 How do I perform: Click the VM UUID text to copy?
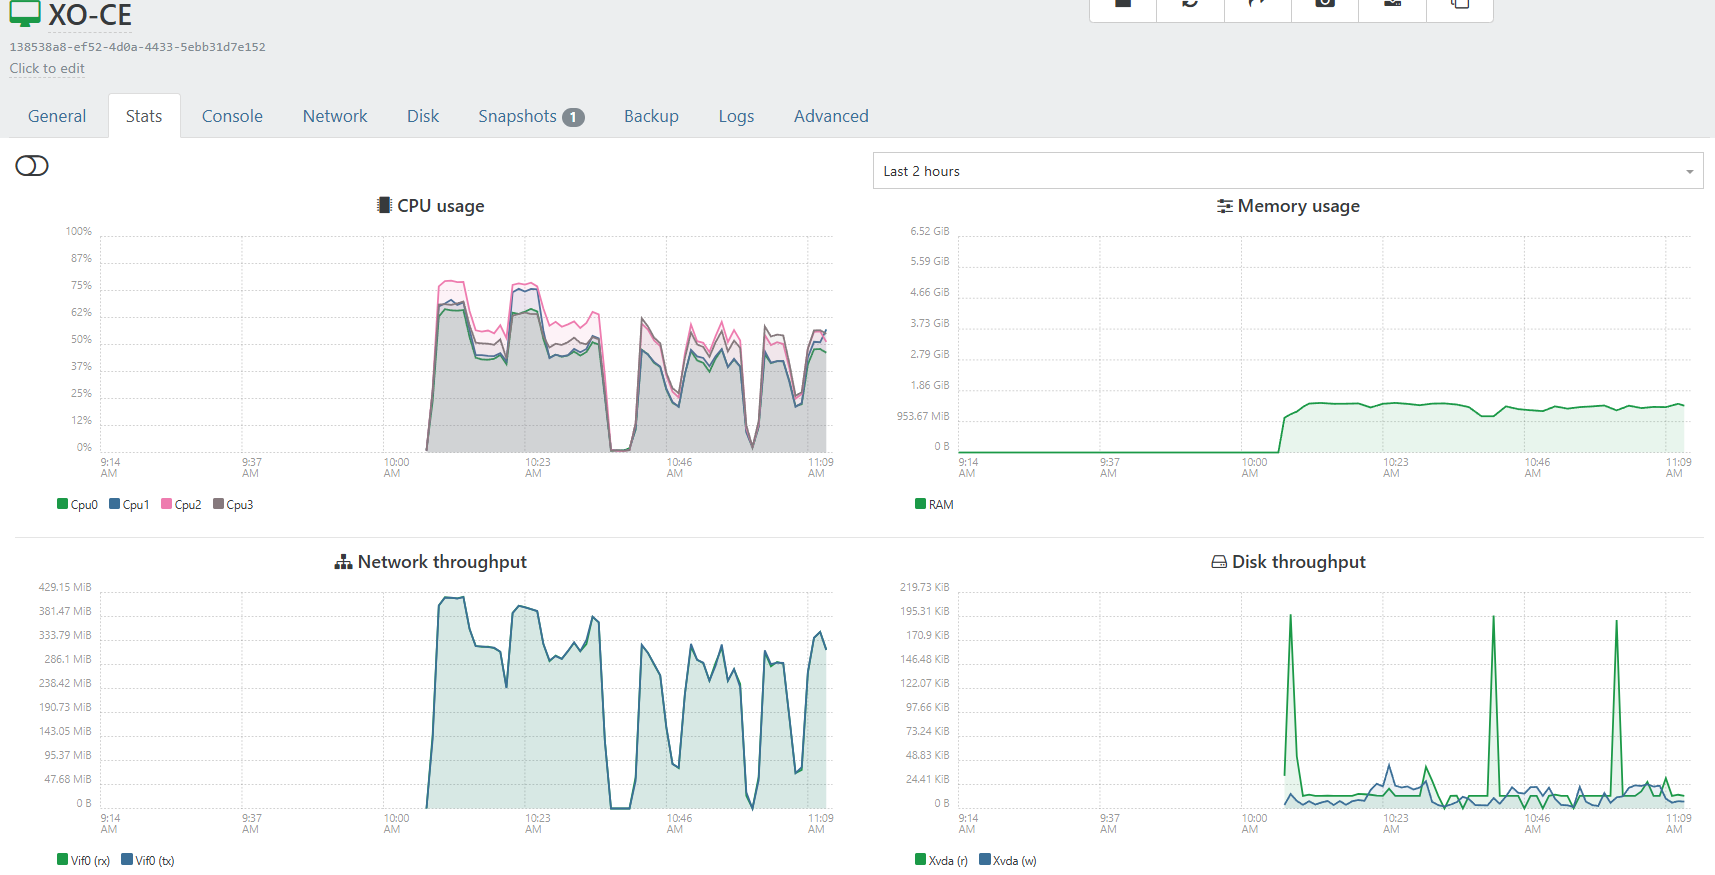coord(137,47)
